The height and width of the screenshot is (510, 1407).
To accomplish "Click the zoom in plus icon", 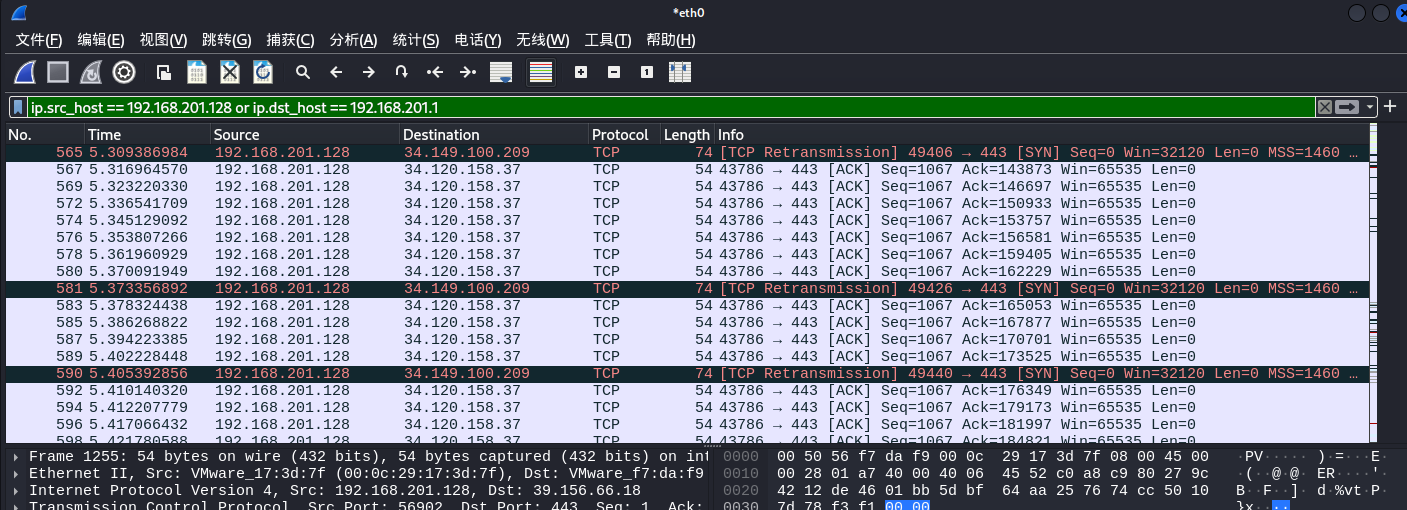I will pos(581,72).
